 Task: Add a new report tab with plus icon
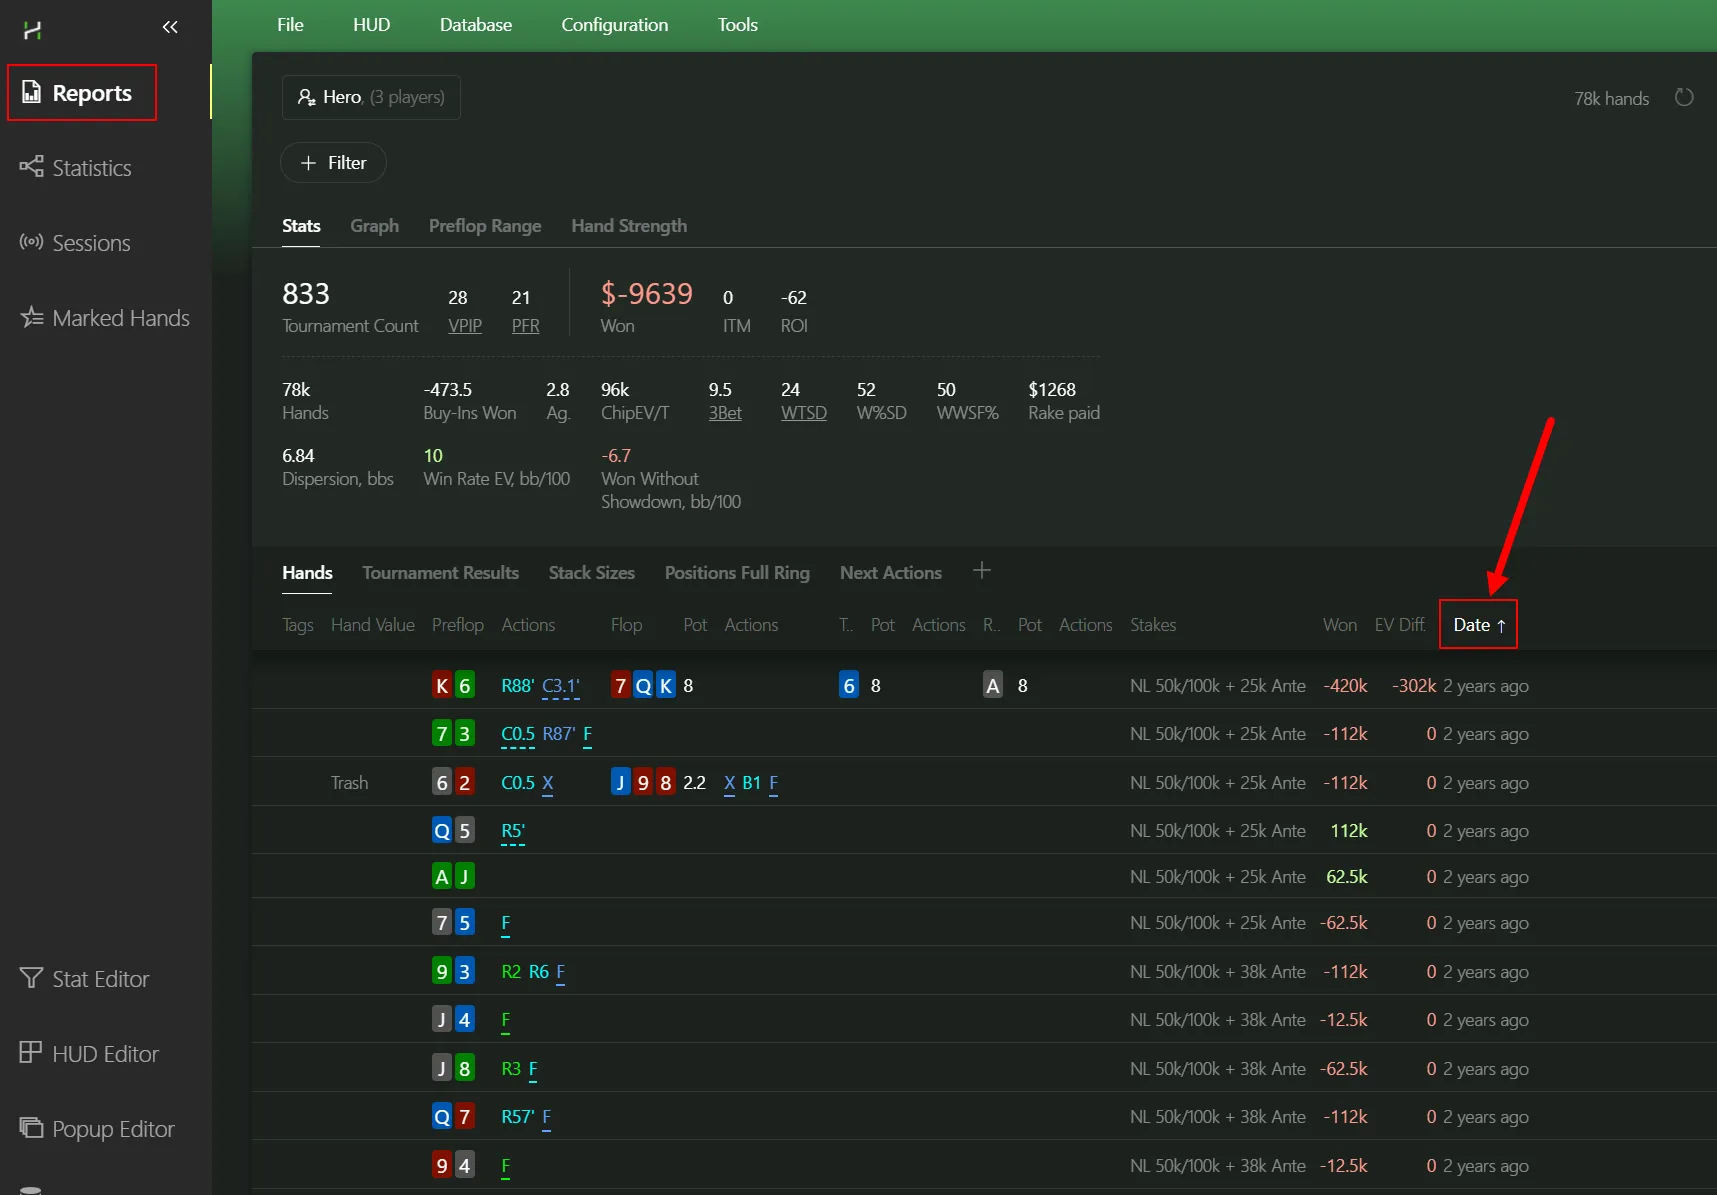tap(981, 571)
